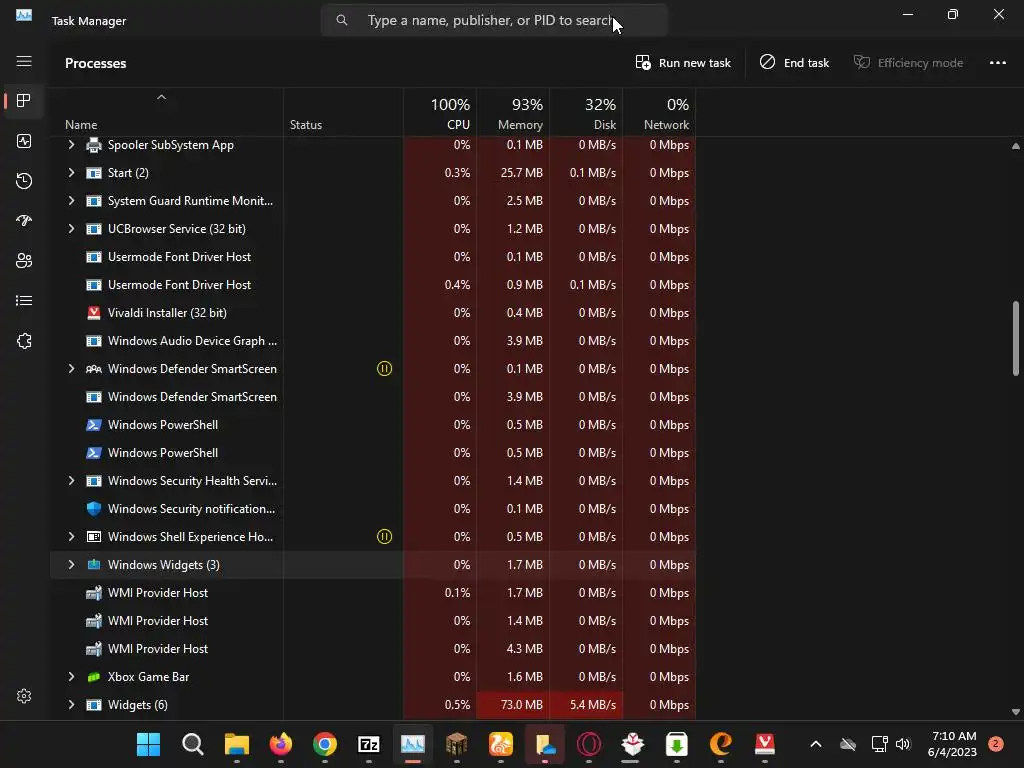Expand the Windows Widgets (3) group
This screenshot has width=1024, height=768.
[71, 565]
